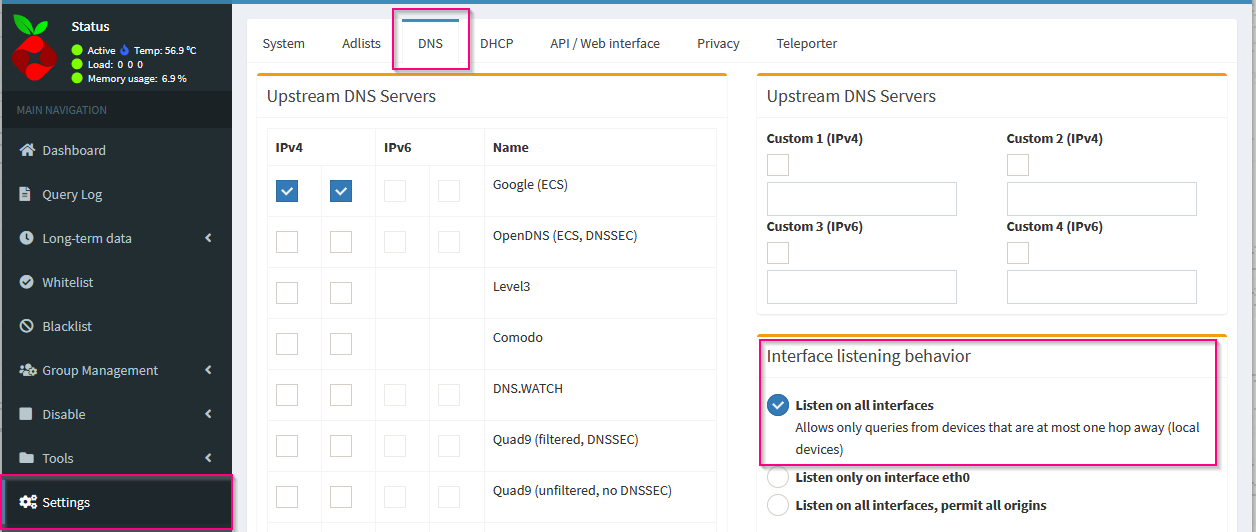Viewport: 1256px width, 532px height.
Task: Expand the Disable submenu chevron
Action: [x=208, y=414]
